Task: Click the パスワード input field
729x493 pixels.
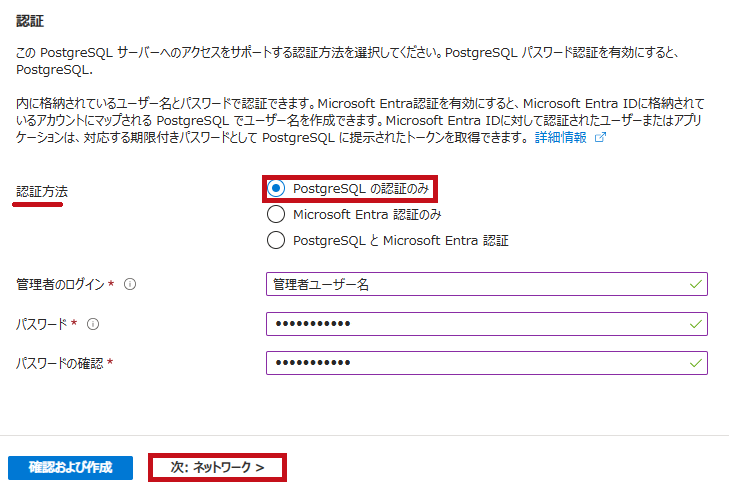Action: pyautogui.click(x=487, y=324)
